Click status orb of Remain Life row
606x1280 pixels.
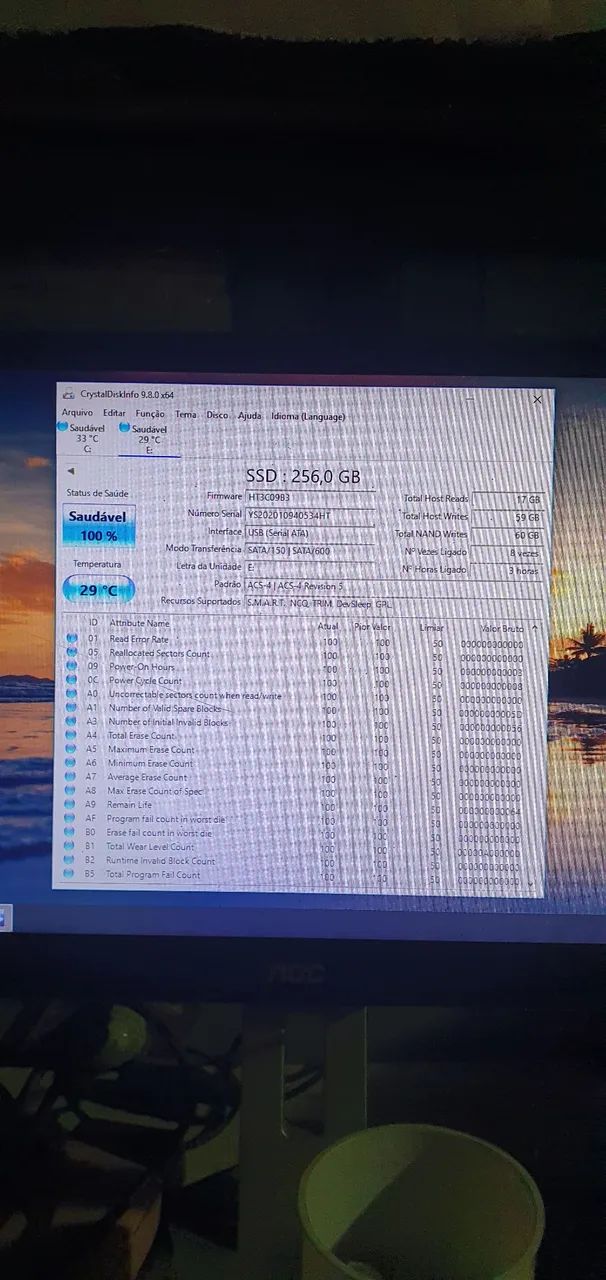(x=71, y=805)
